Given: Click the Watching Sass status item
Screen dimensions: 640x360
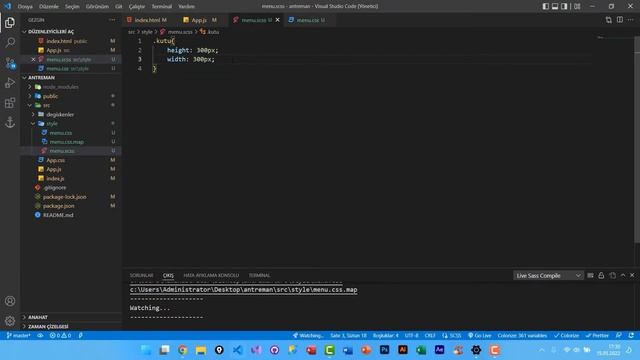Looking at the screenshot, I should tap(308, 336).
